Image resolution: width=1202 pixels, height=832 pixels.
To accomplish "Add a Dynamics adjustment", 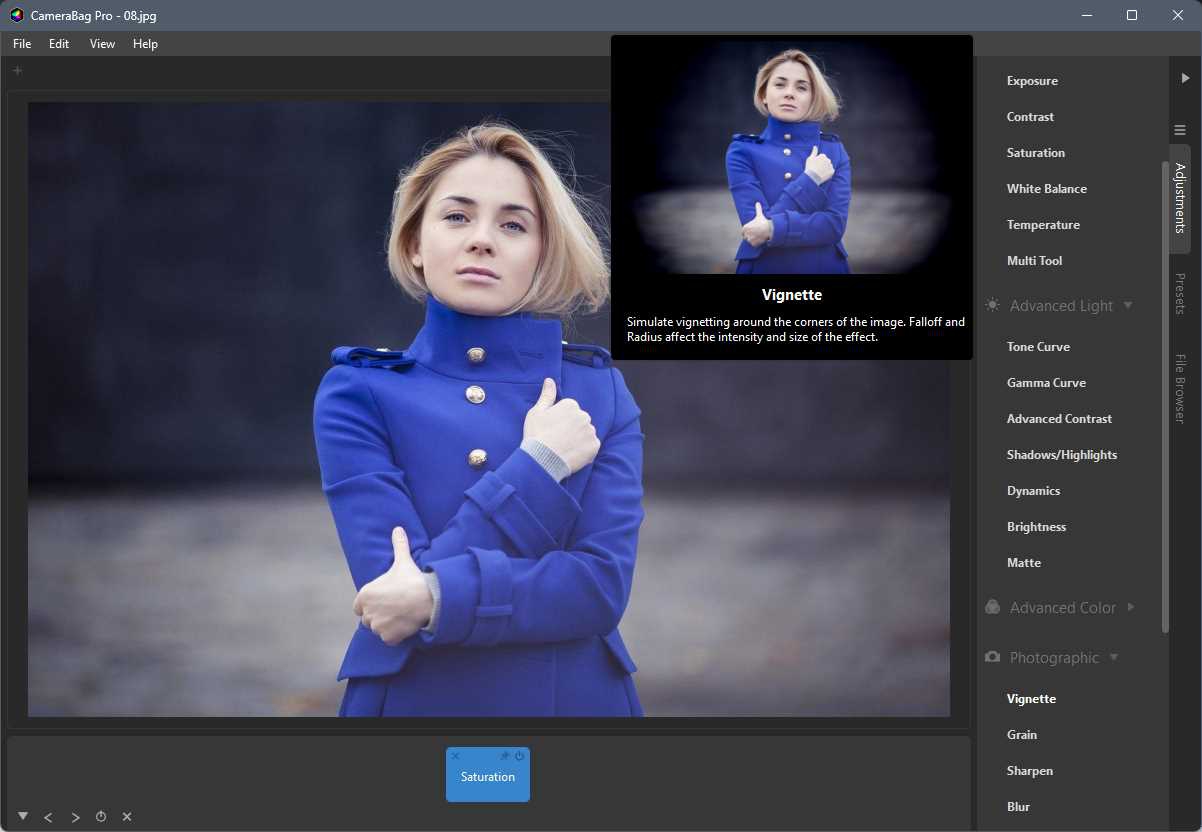I will point(1033,491).
